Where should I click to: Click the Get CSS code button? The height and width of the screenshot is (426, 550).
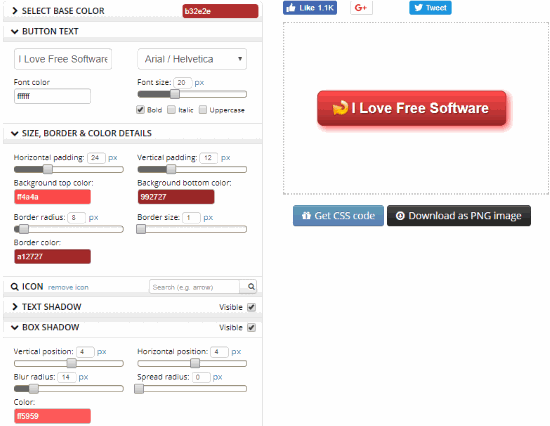[338, 215]
